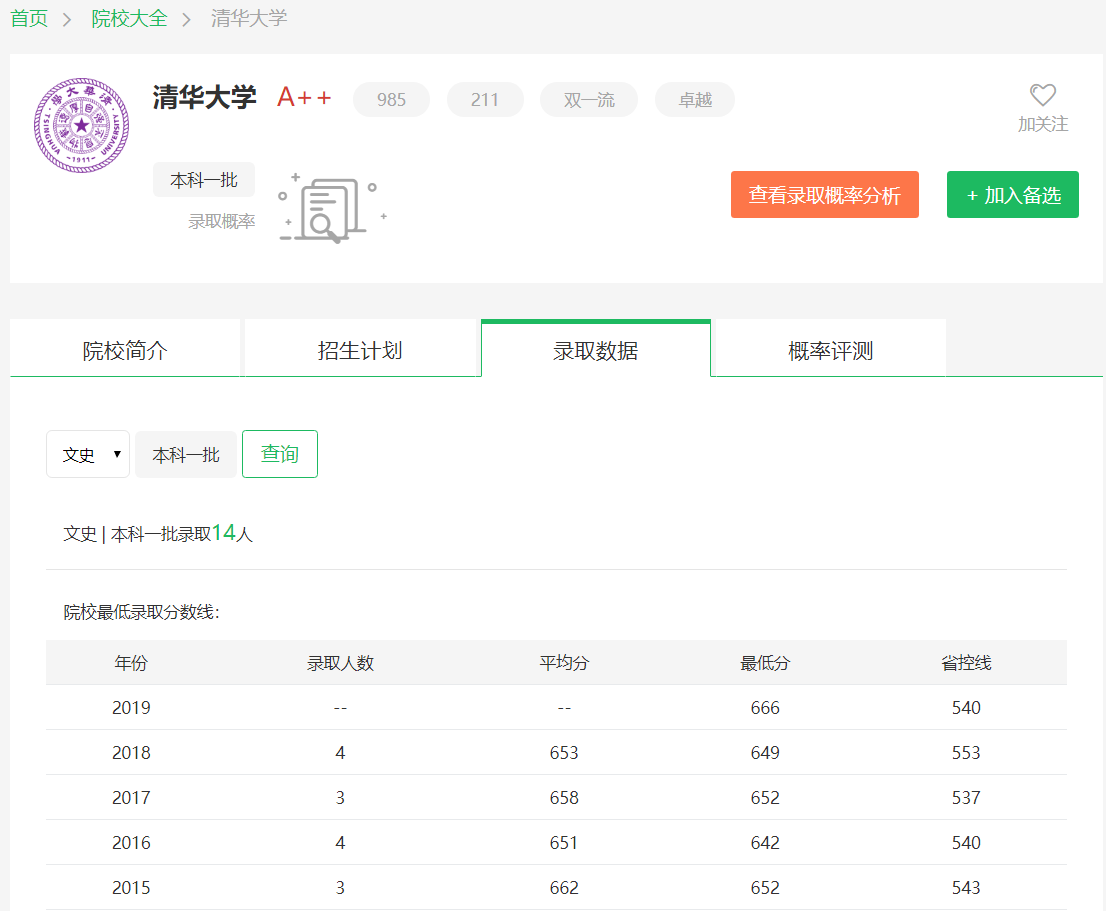
Task: Click the 985 tag
Action: pyautogui.click(x=391, y=99)
